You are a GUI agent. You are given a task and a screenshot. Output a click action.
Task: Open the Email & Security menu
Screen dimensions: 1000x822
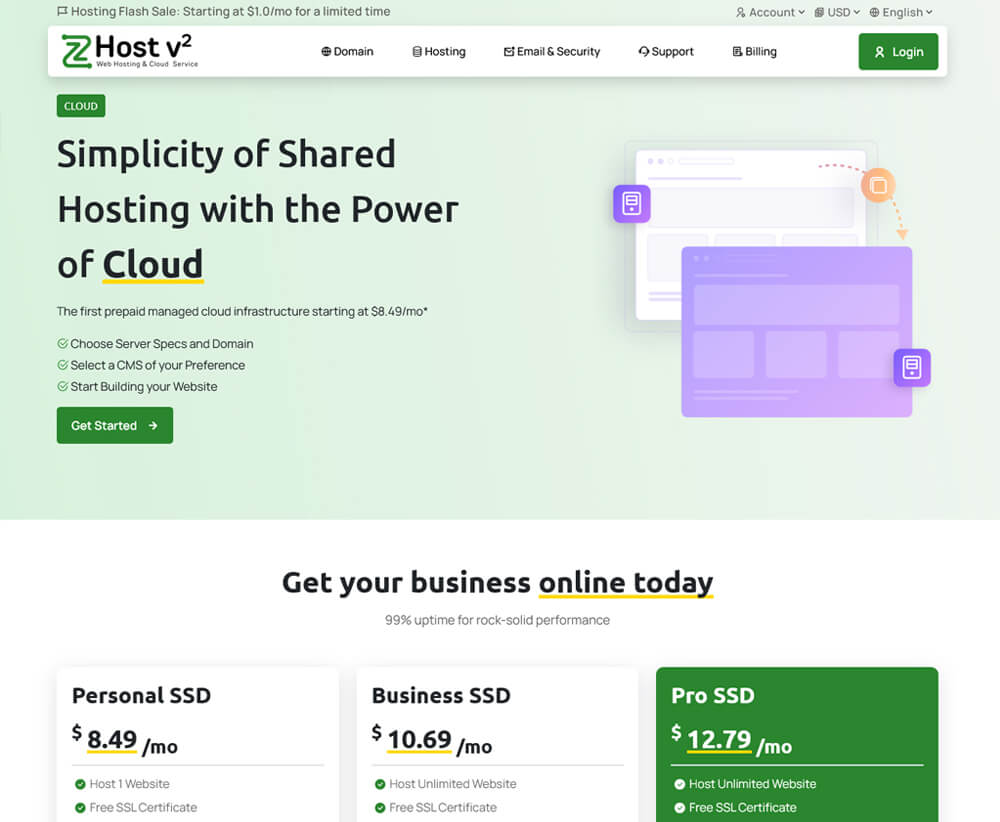(552, 52)
